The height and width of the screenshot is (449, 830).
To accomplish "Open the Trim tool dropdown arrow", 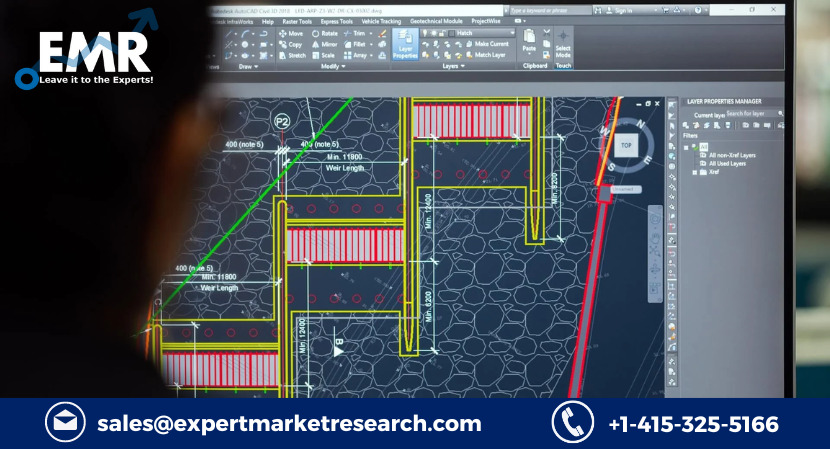I will tap(371, 33).
